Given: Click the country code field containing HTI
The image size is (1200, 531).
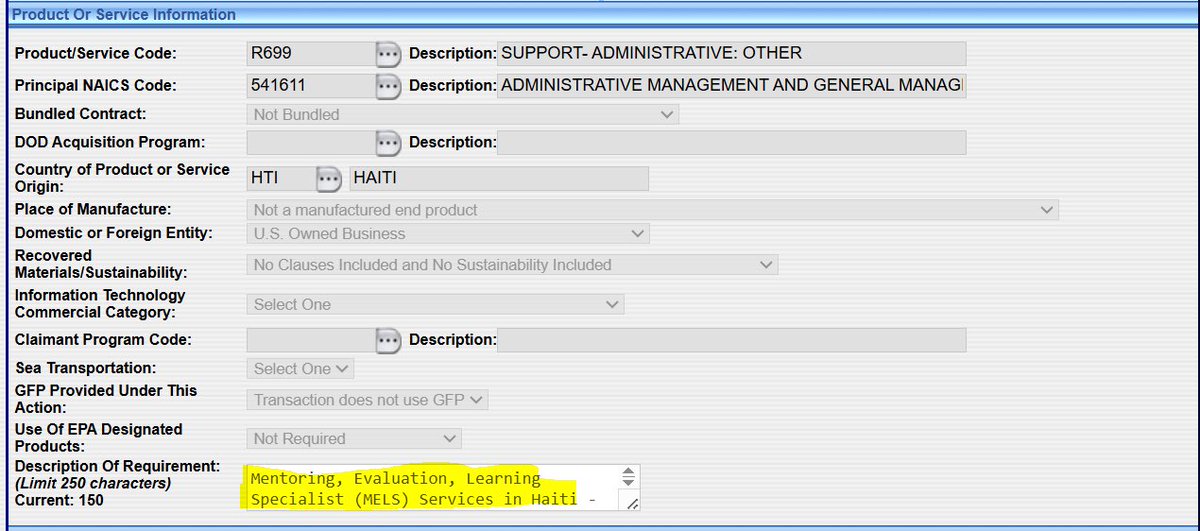Looking at the screenshot, I should pyautogui.click(x=279, y=179).
